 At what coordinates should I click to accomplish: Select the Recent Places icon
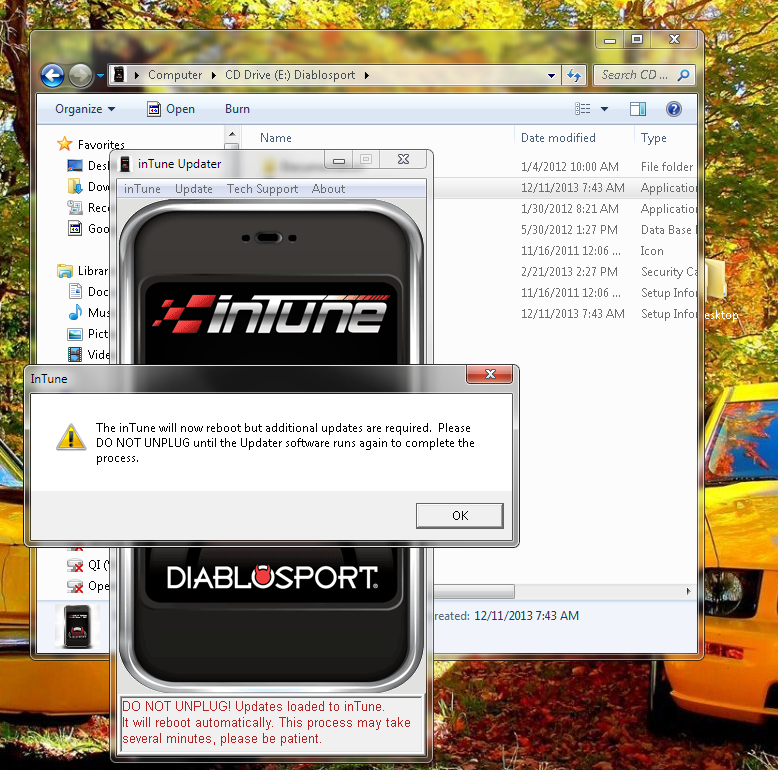75,207
